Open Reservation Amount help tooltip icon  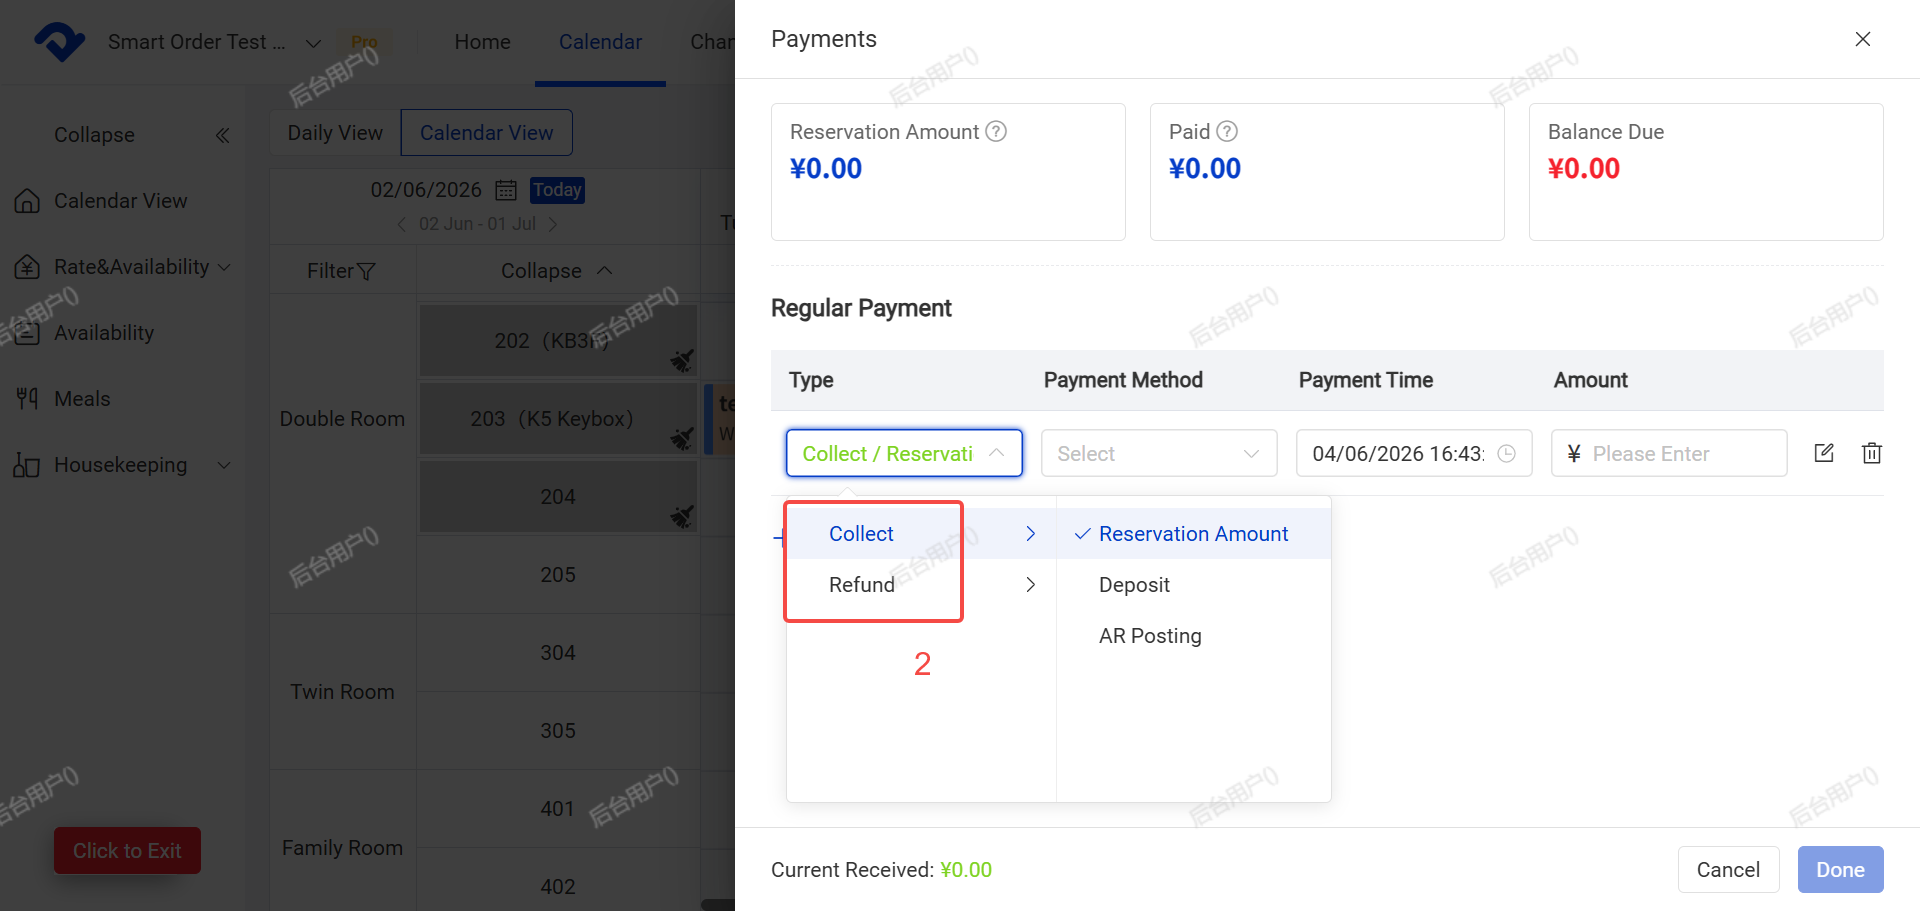point(996,131)
